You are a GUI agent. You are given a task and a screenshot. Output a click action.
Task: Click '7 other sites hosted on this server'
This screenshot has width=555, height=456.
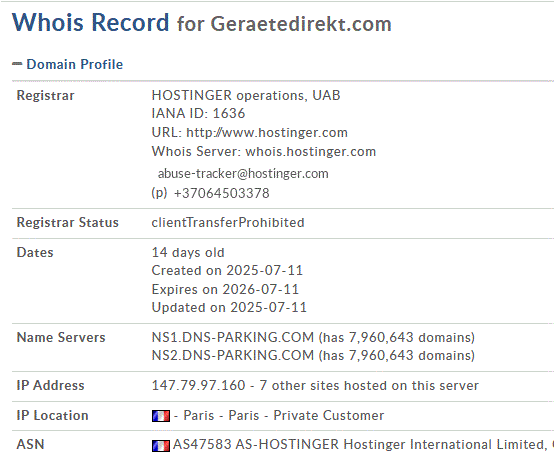coord(369,385)
